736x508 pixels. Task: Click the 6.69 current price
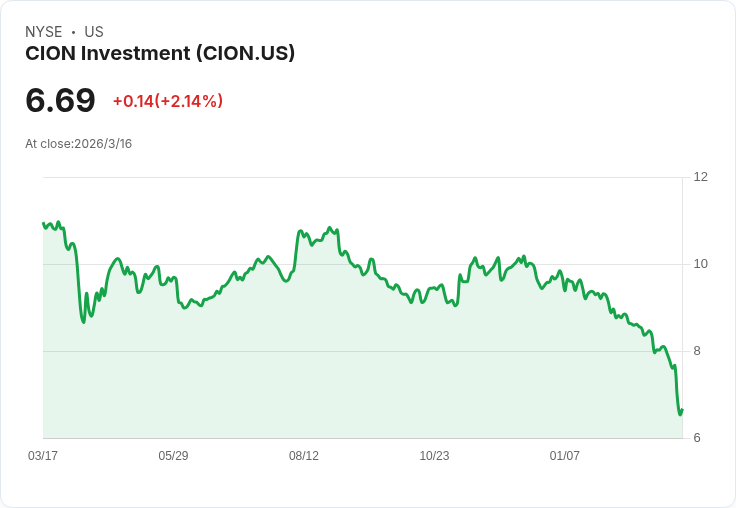[60, 101]
